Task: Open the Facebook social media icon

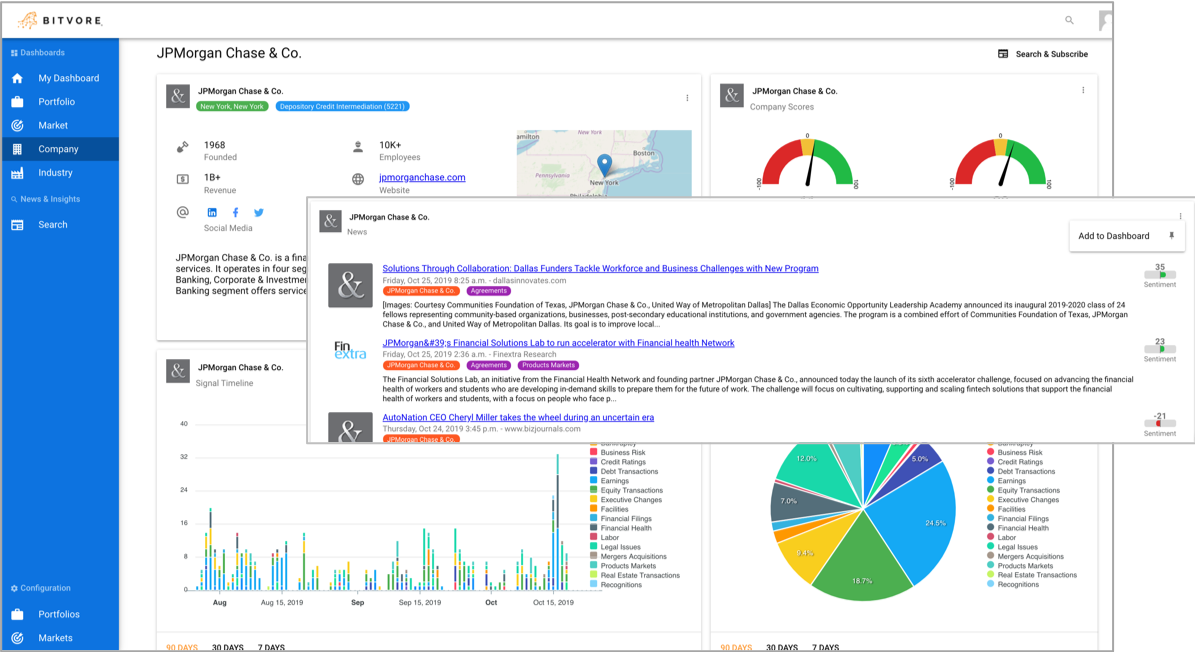Action: 235,213
